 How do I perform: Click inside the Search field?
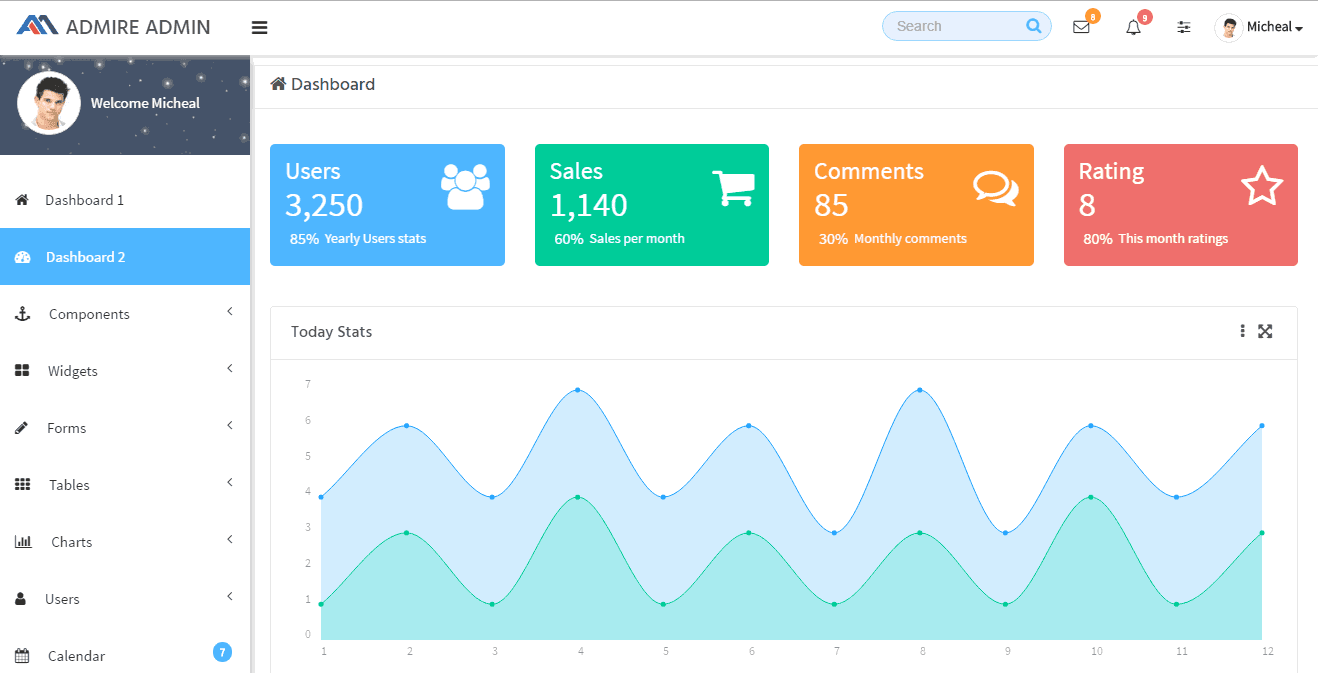(955, 26)
